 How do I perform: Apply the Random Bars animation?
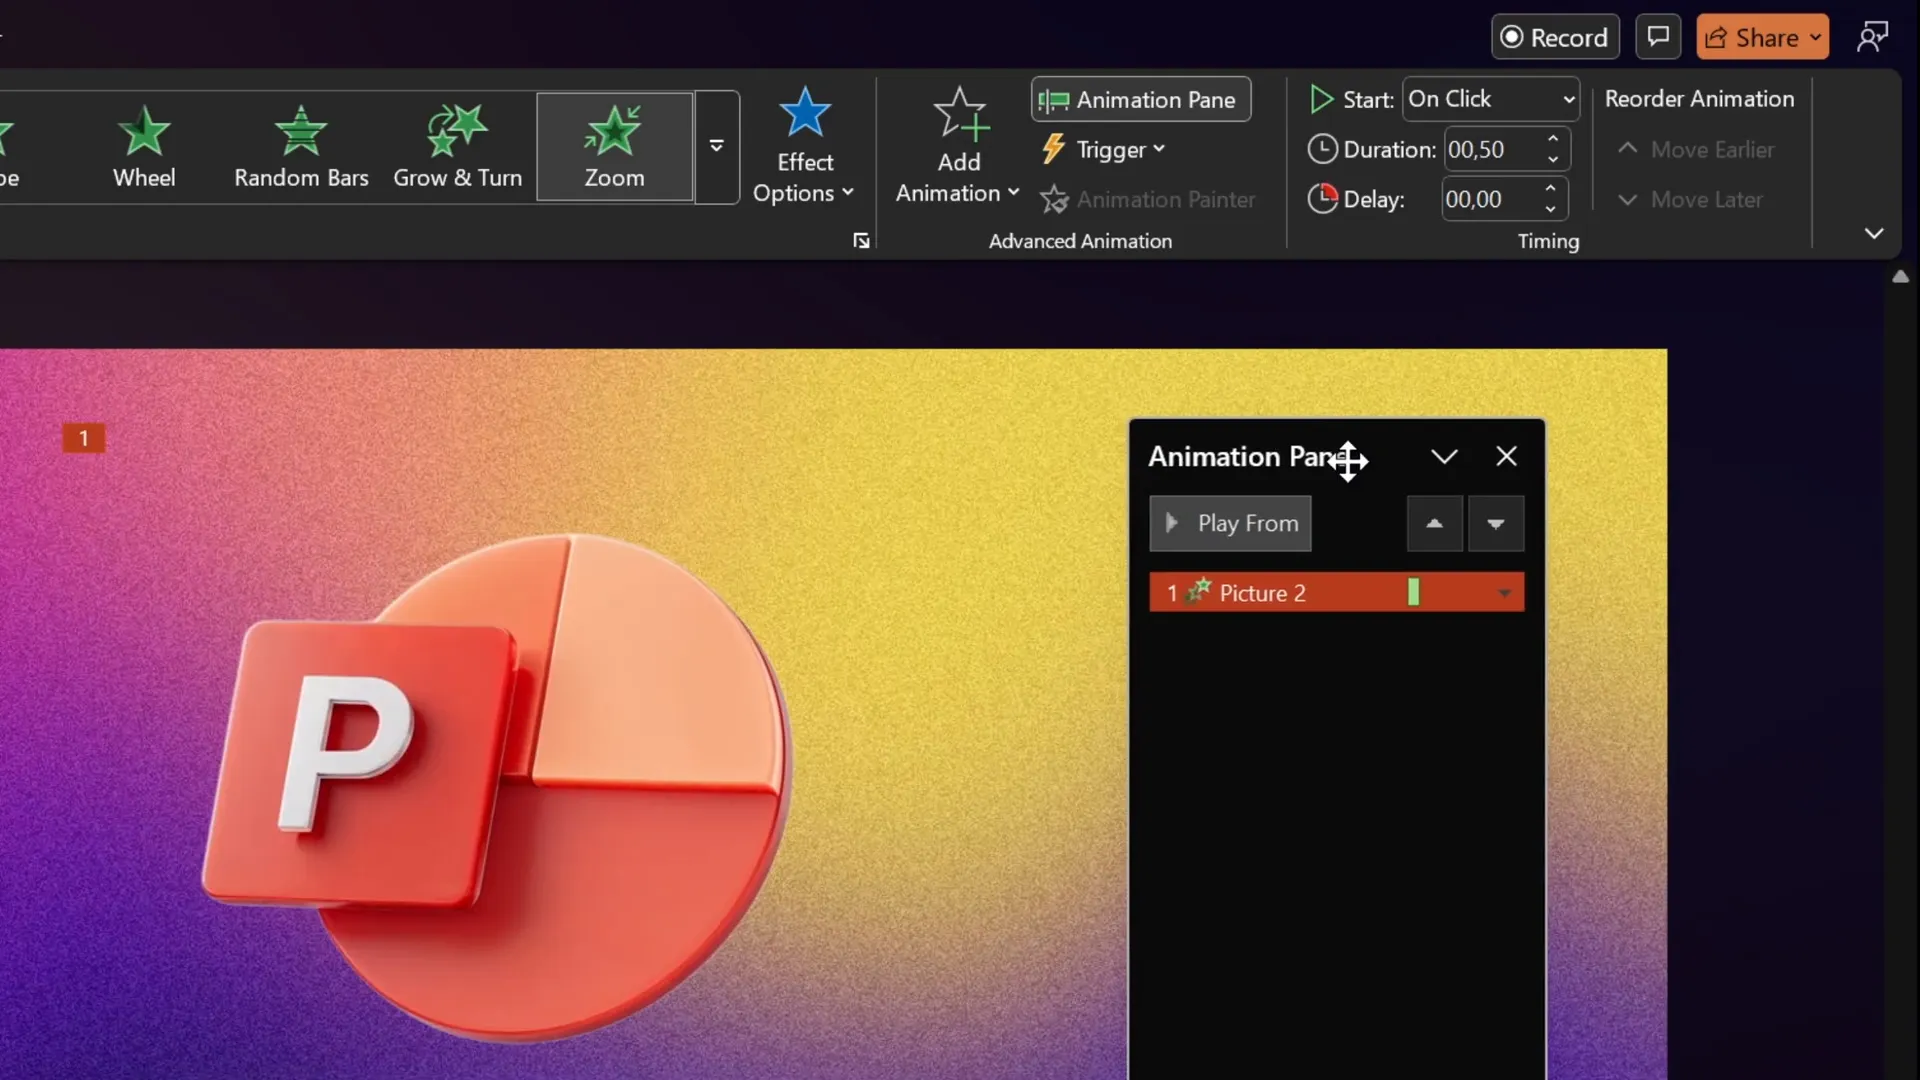[x=301, y=147]
